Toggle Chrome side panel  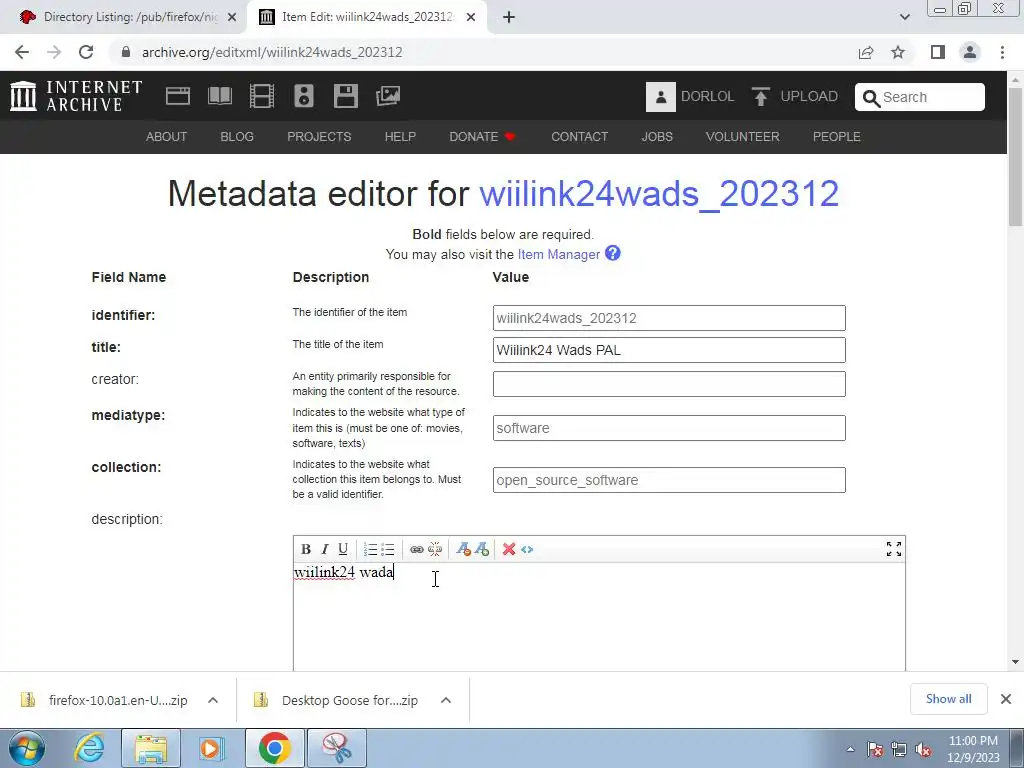pos(938,52)
